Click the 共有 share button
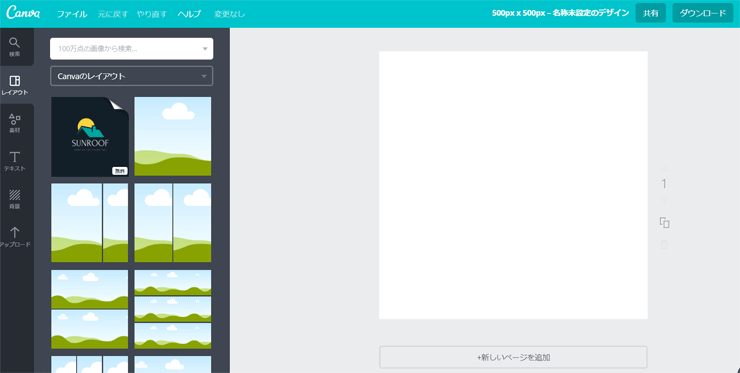This screenshot has height=373, width=740. pyautogui.click(x=650, y=13)
